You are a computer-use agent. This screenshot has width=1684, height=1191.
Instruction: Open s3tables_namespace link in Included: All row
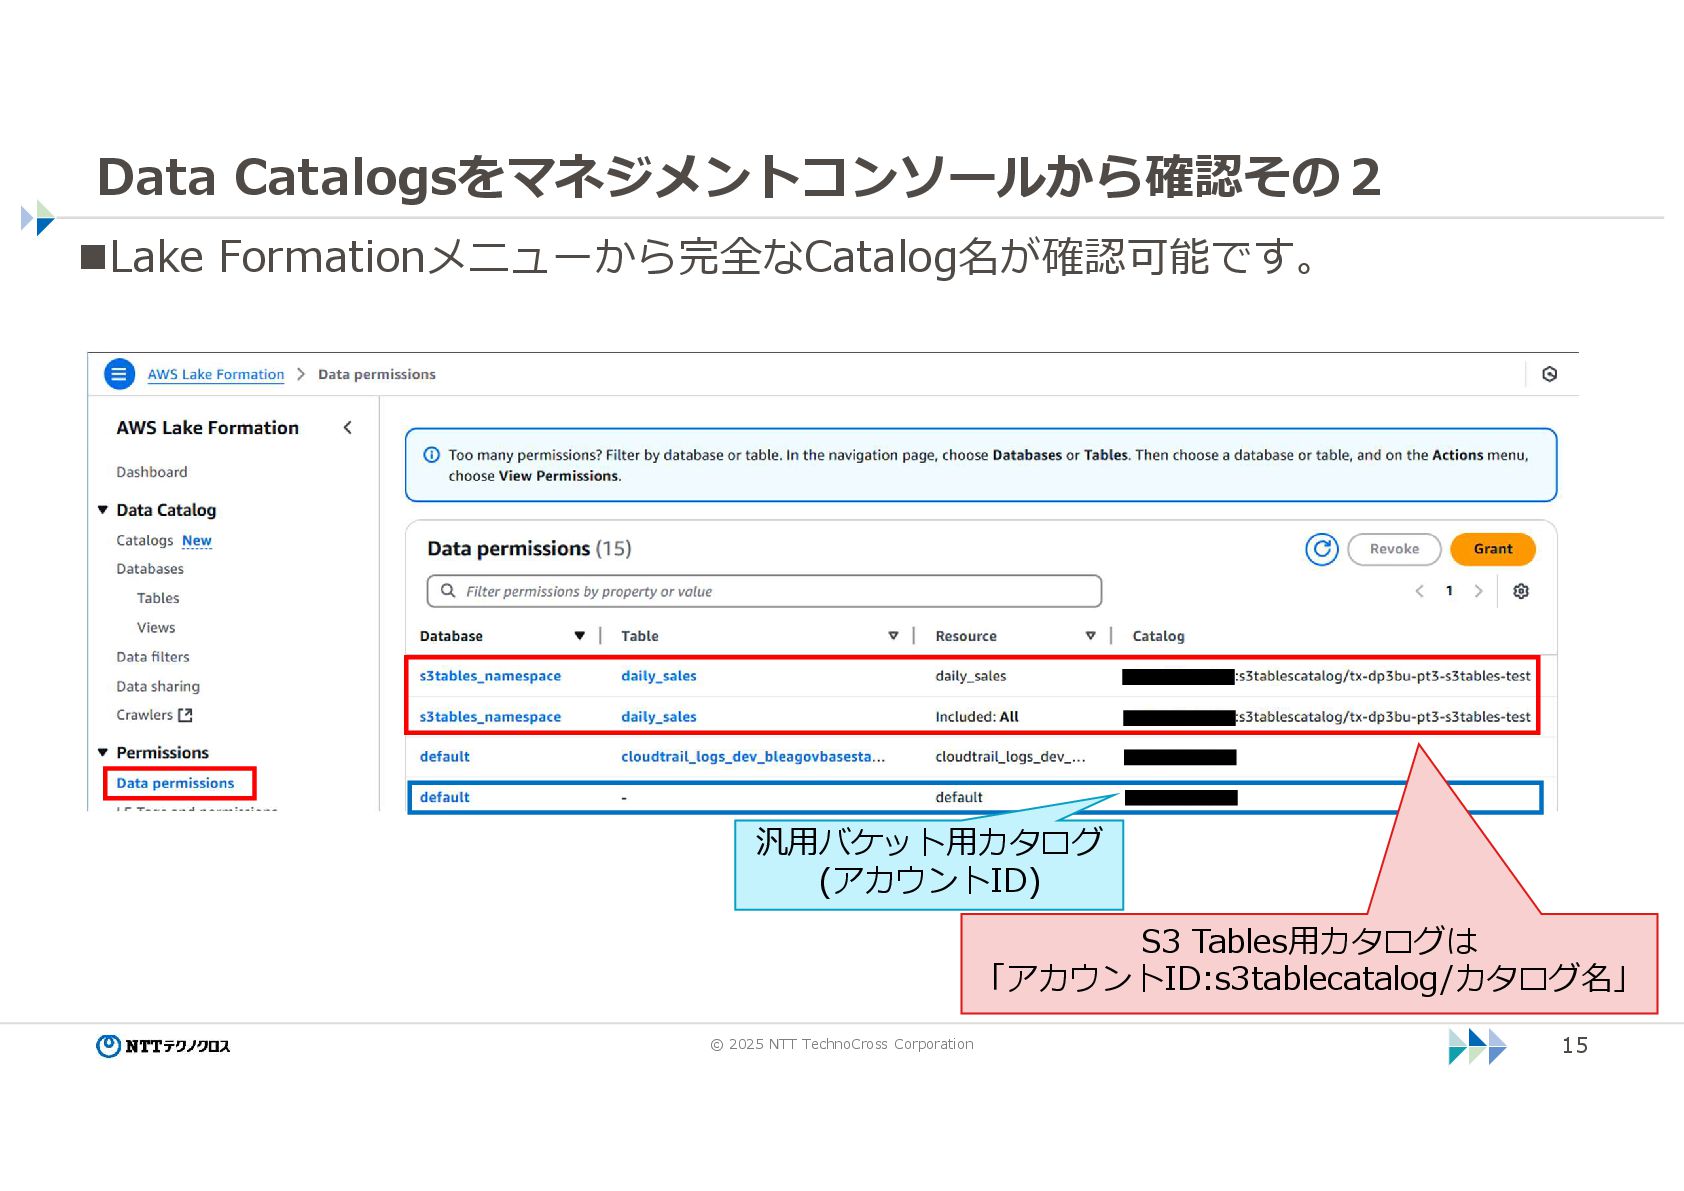(x=490, y=717)
